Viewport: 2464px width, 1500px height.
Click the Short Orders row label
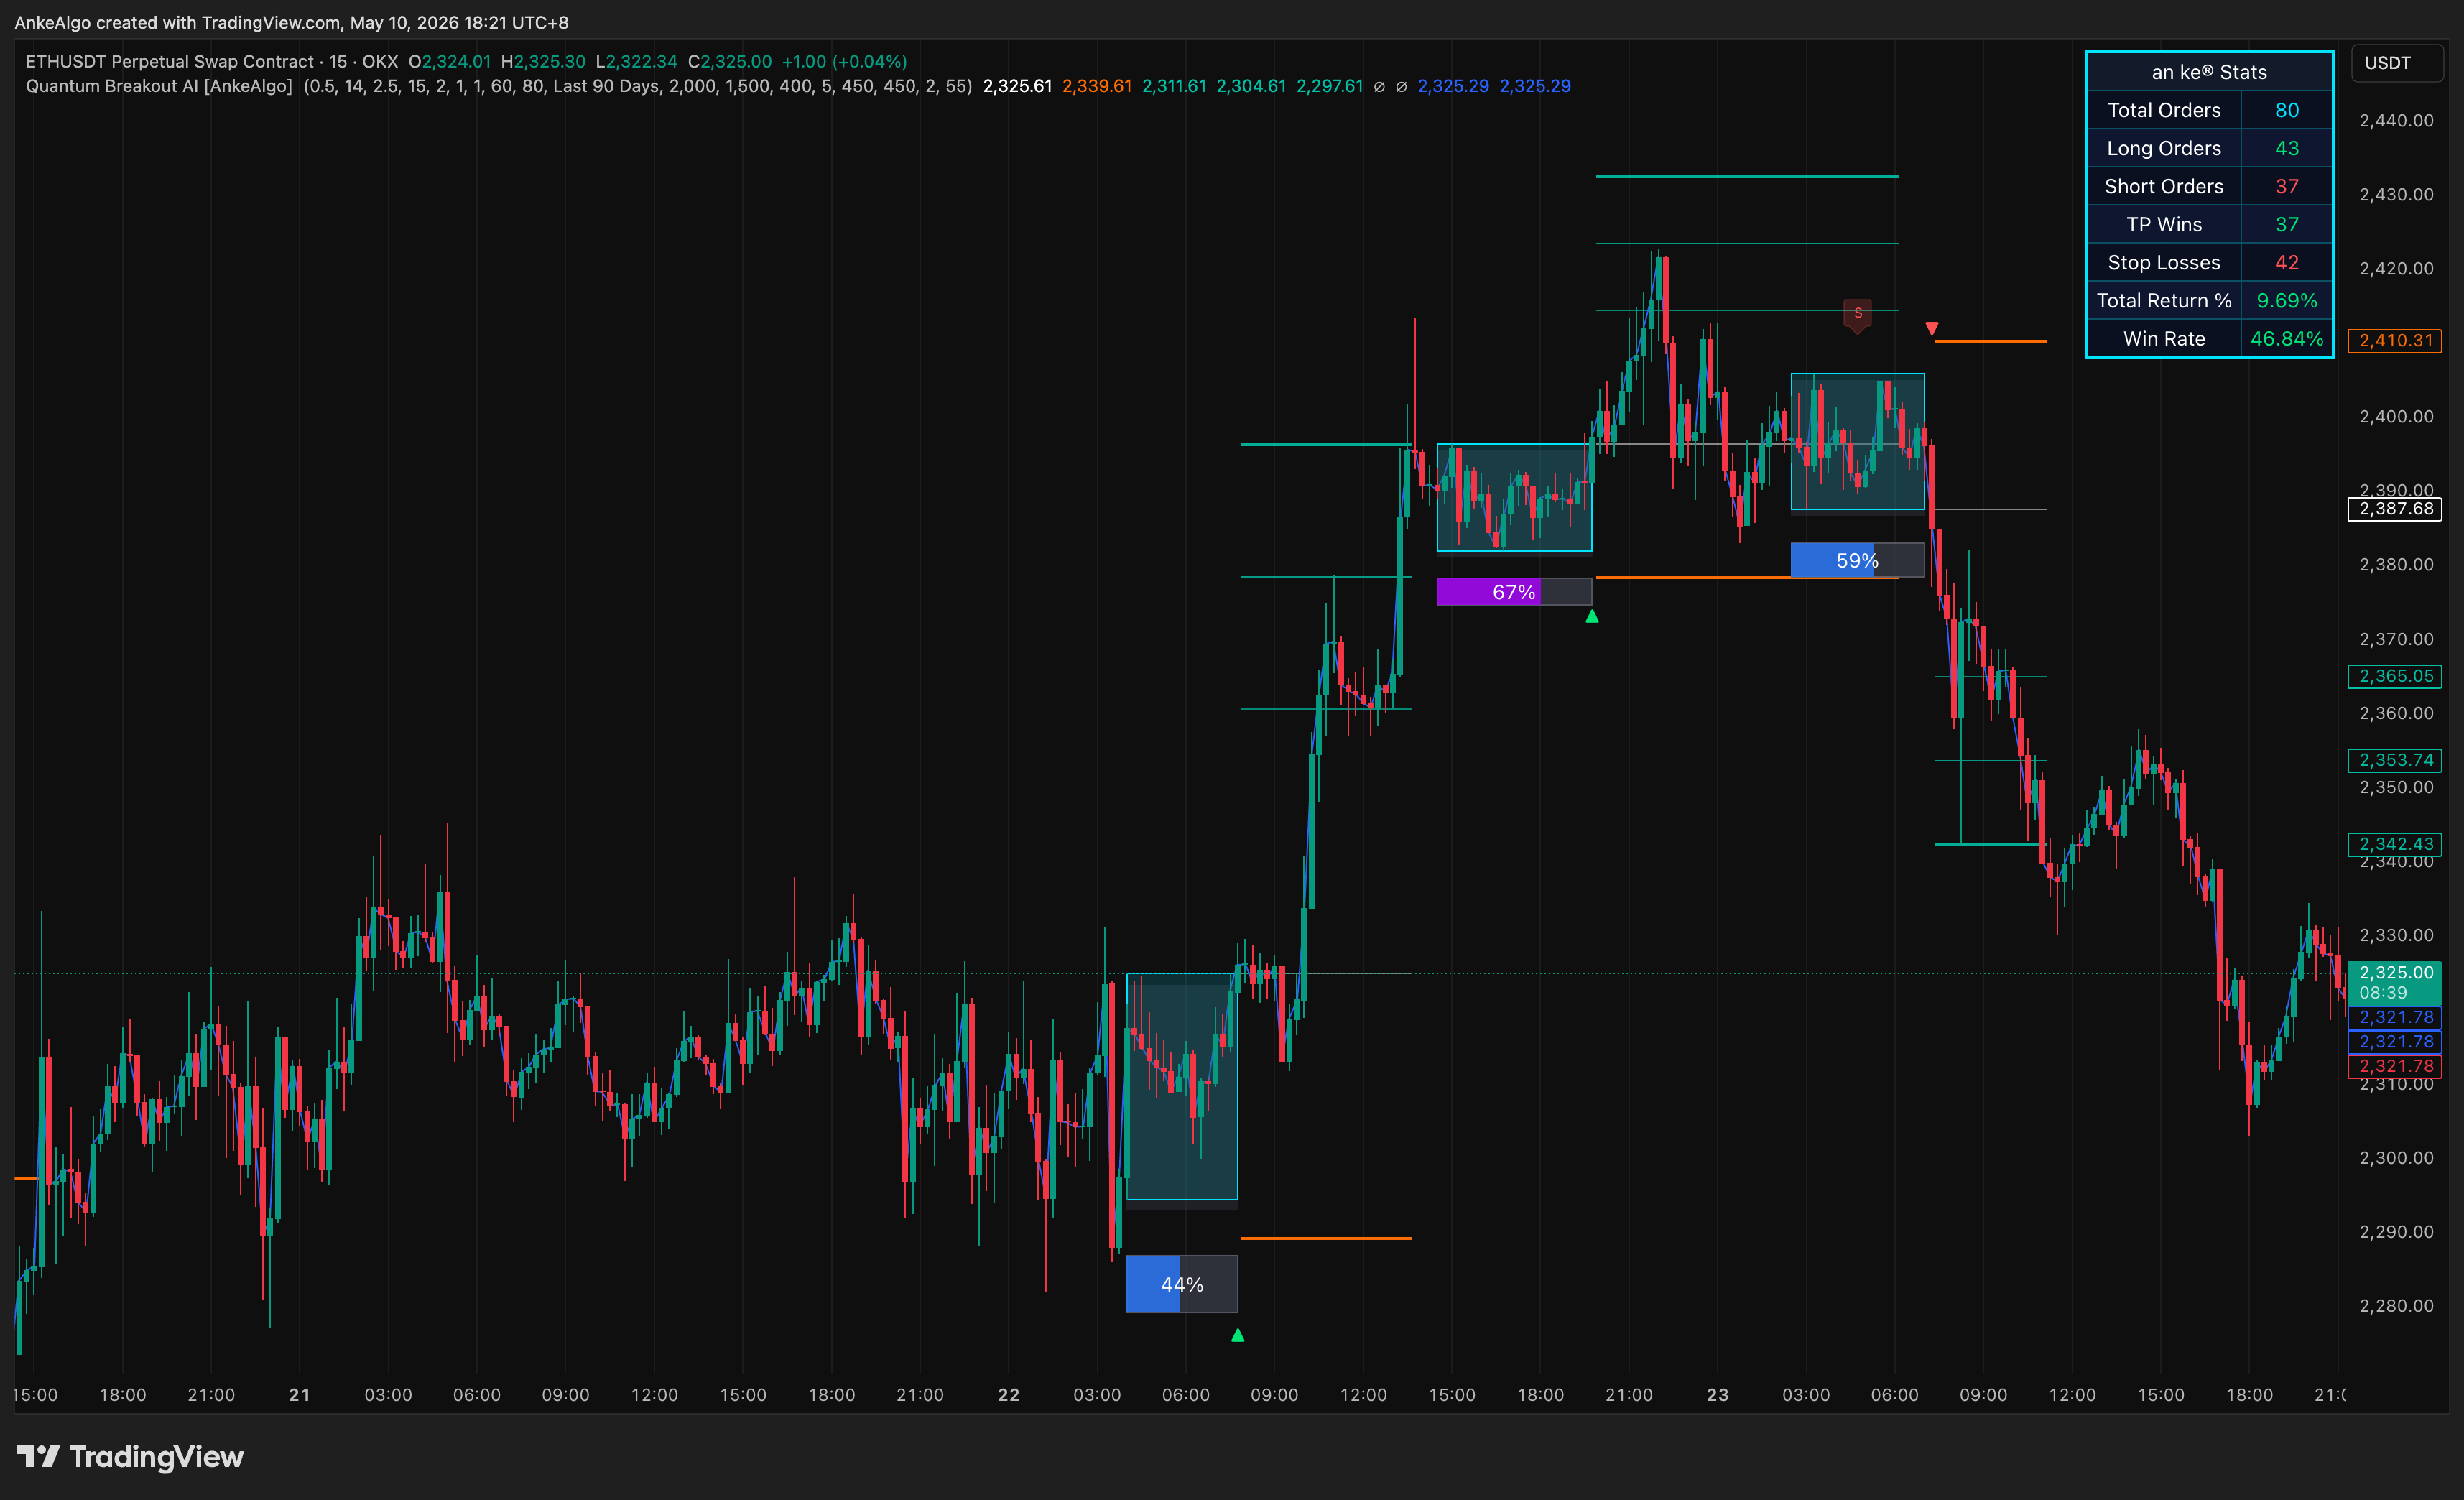pyautogui.click(x=2164, y=186)
